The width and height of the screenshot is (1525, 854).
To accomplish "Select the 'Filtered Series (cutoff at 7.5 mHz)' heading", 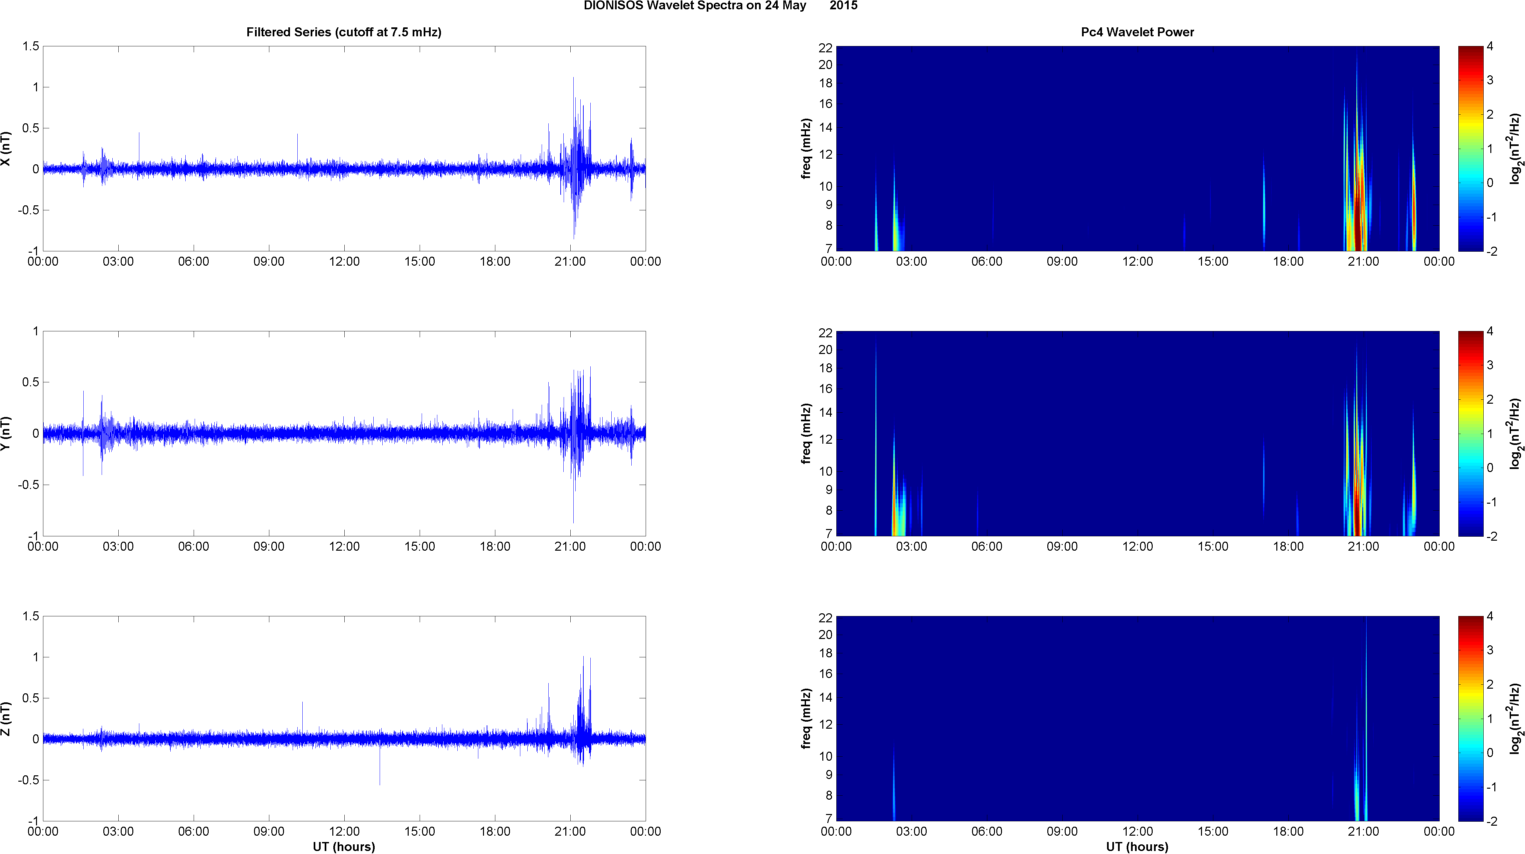I will pyautogui.click(x=344, y=32).
